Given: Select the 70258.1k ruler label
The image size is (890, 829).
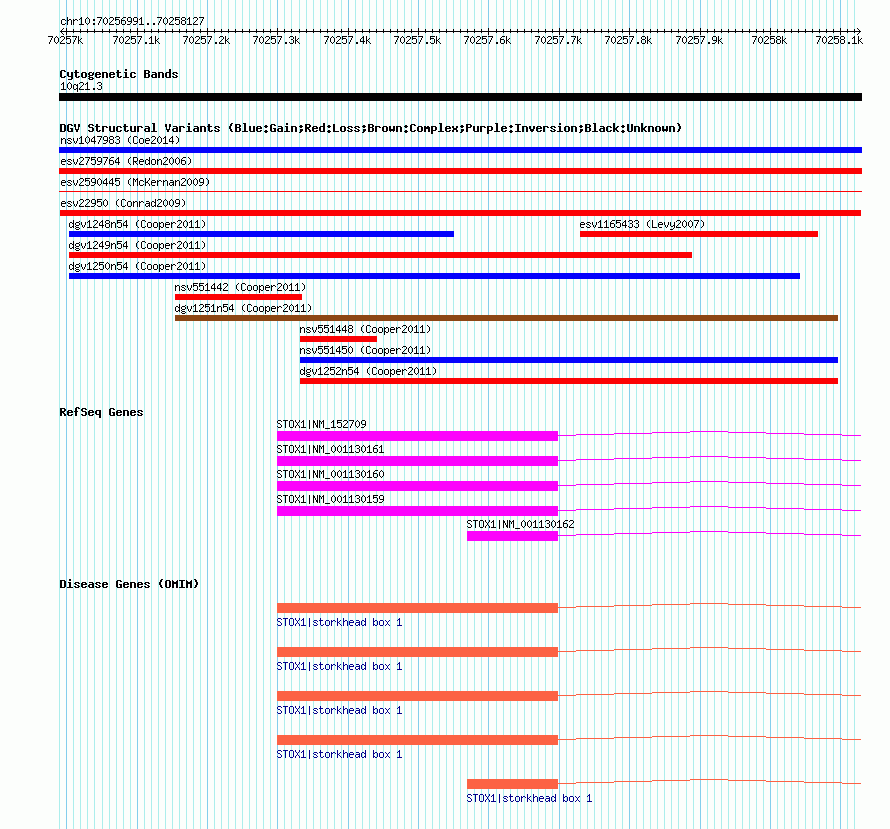Looking at the screenshot, I should point(839,40).
